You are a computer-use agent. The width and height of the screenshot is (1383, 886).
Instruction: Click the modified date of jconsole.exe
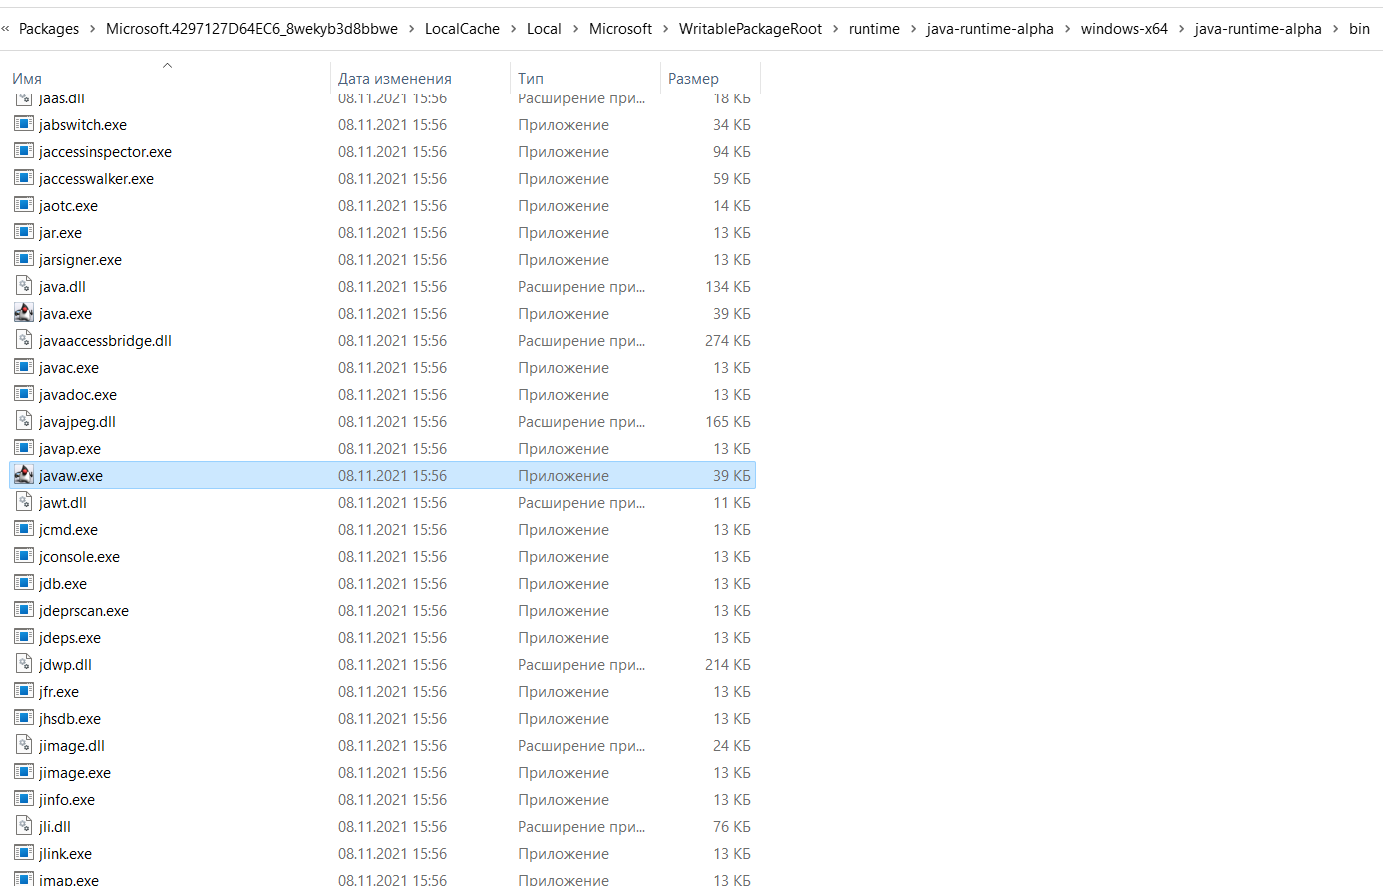click(x=392, y=556)
